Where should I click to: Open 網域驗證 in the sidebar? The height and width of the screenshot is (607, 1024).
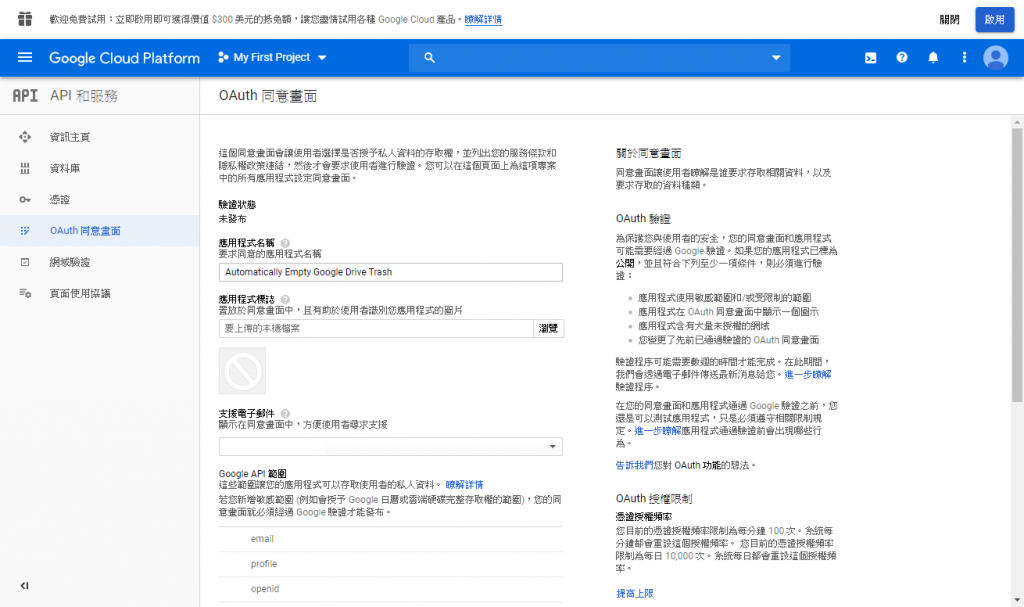(70, 262)
